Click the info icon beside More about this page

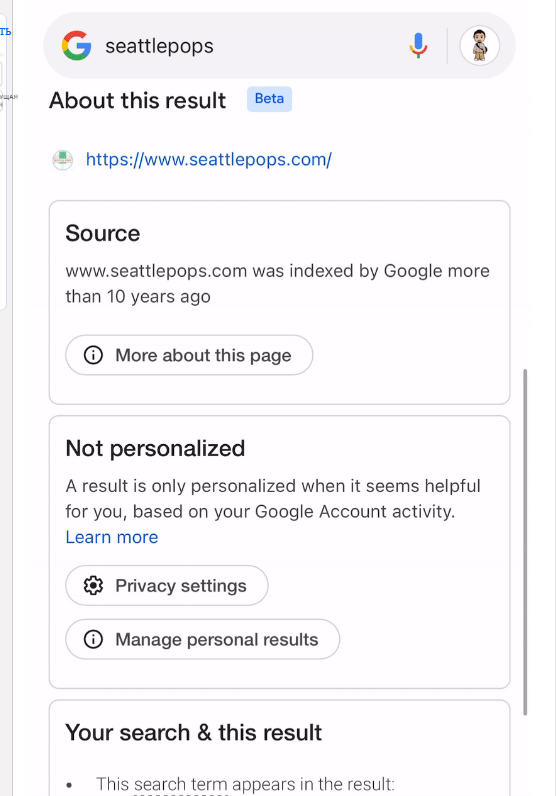tap(93, 355)
